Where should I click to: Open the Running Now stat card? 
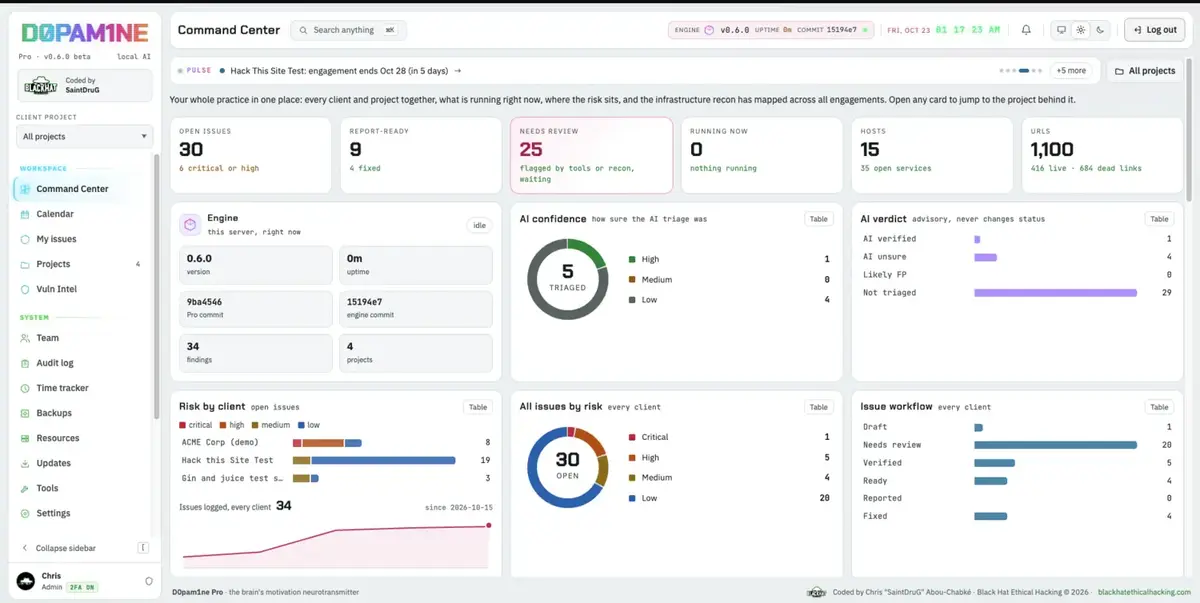(x=762, y=155)
